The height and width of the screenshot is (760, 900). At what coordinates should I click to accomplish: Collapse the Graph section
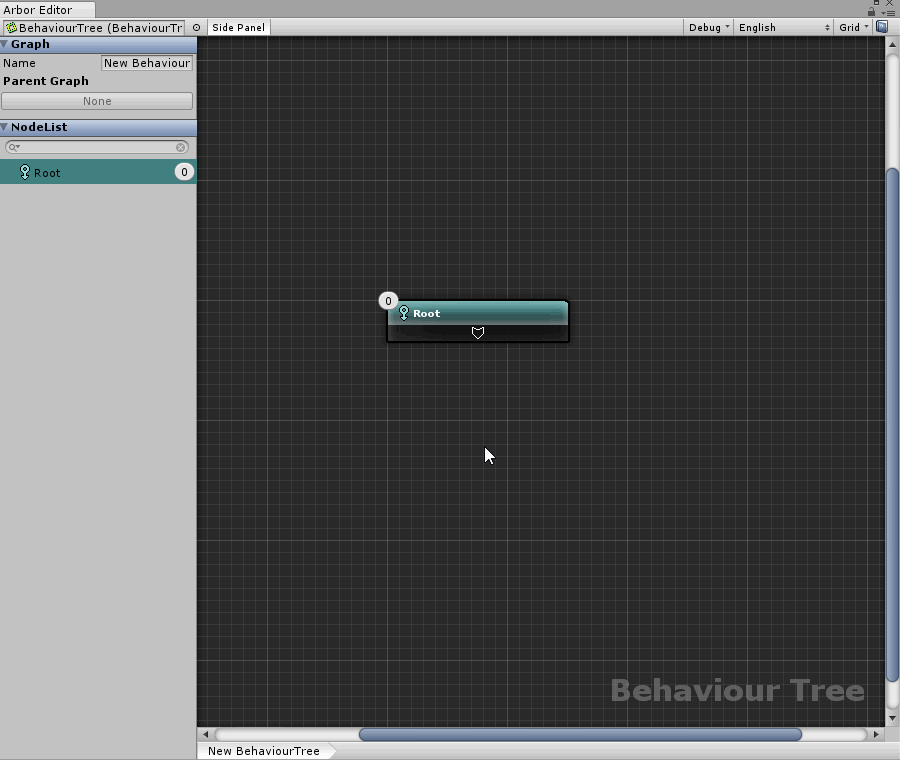click(x=5, y=44)
